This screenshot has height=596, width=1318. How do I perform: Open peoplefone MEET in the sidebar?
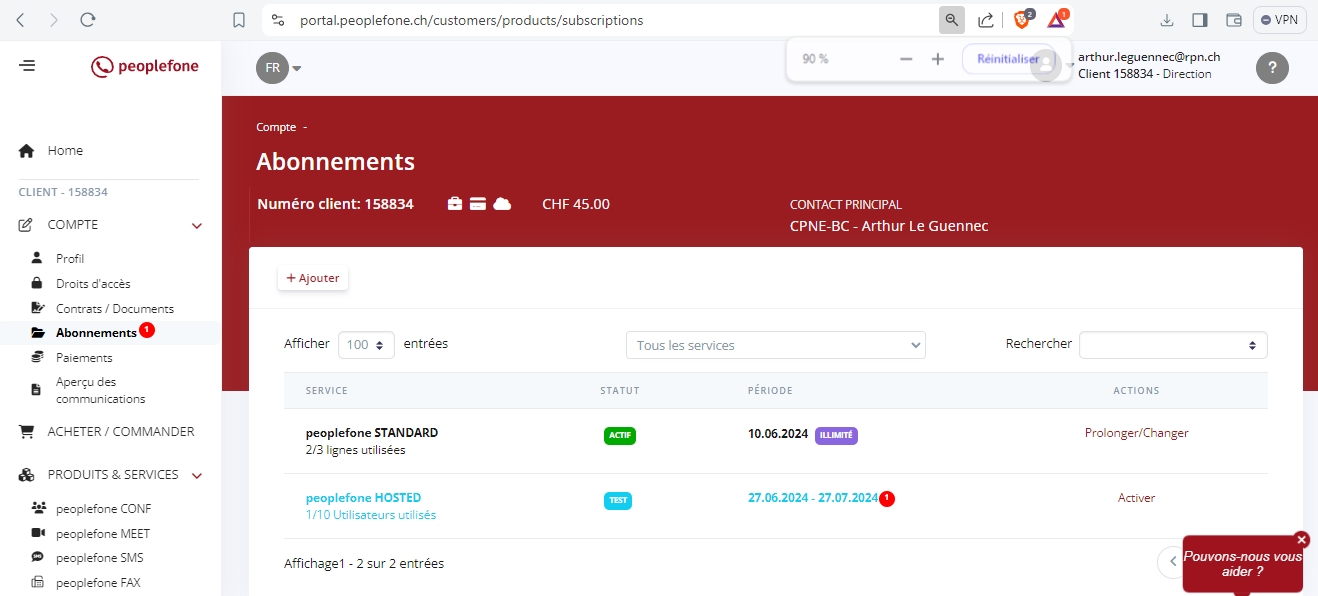103,533
